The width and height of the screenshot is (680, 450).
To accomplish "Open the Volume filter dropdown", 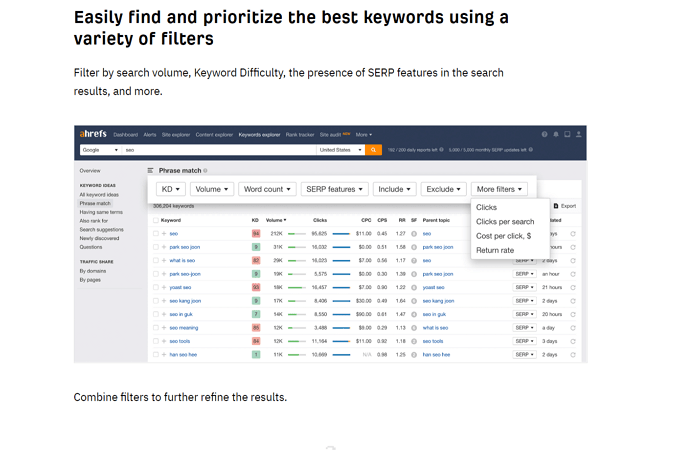I will tap(212, 189).
